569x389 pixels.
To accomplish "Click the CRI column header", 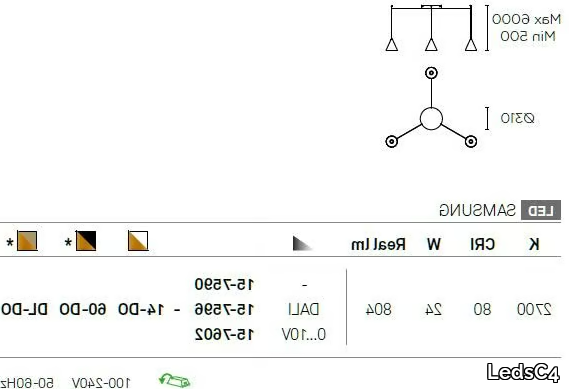I will [482, 244].
